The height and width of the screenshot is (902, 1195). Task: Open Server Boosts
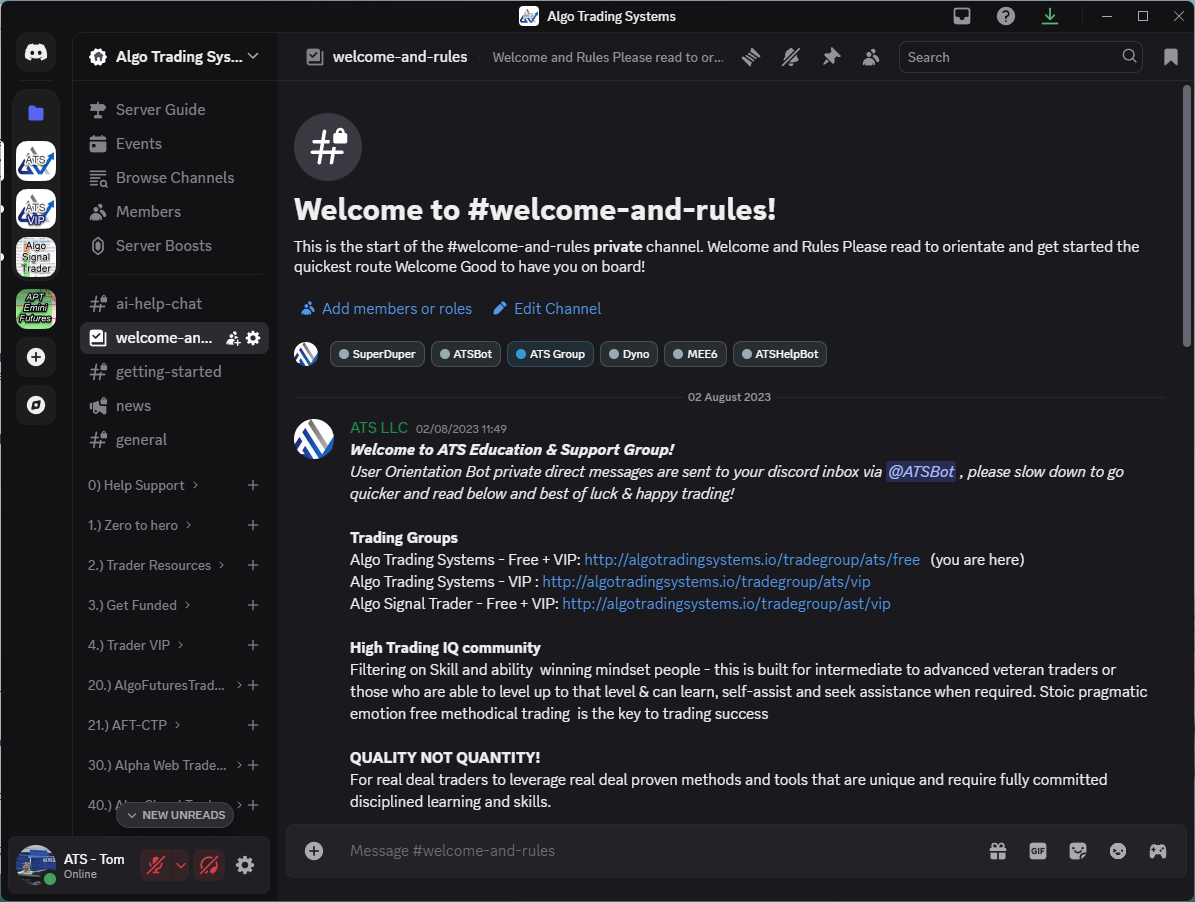click(175, 246)
